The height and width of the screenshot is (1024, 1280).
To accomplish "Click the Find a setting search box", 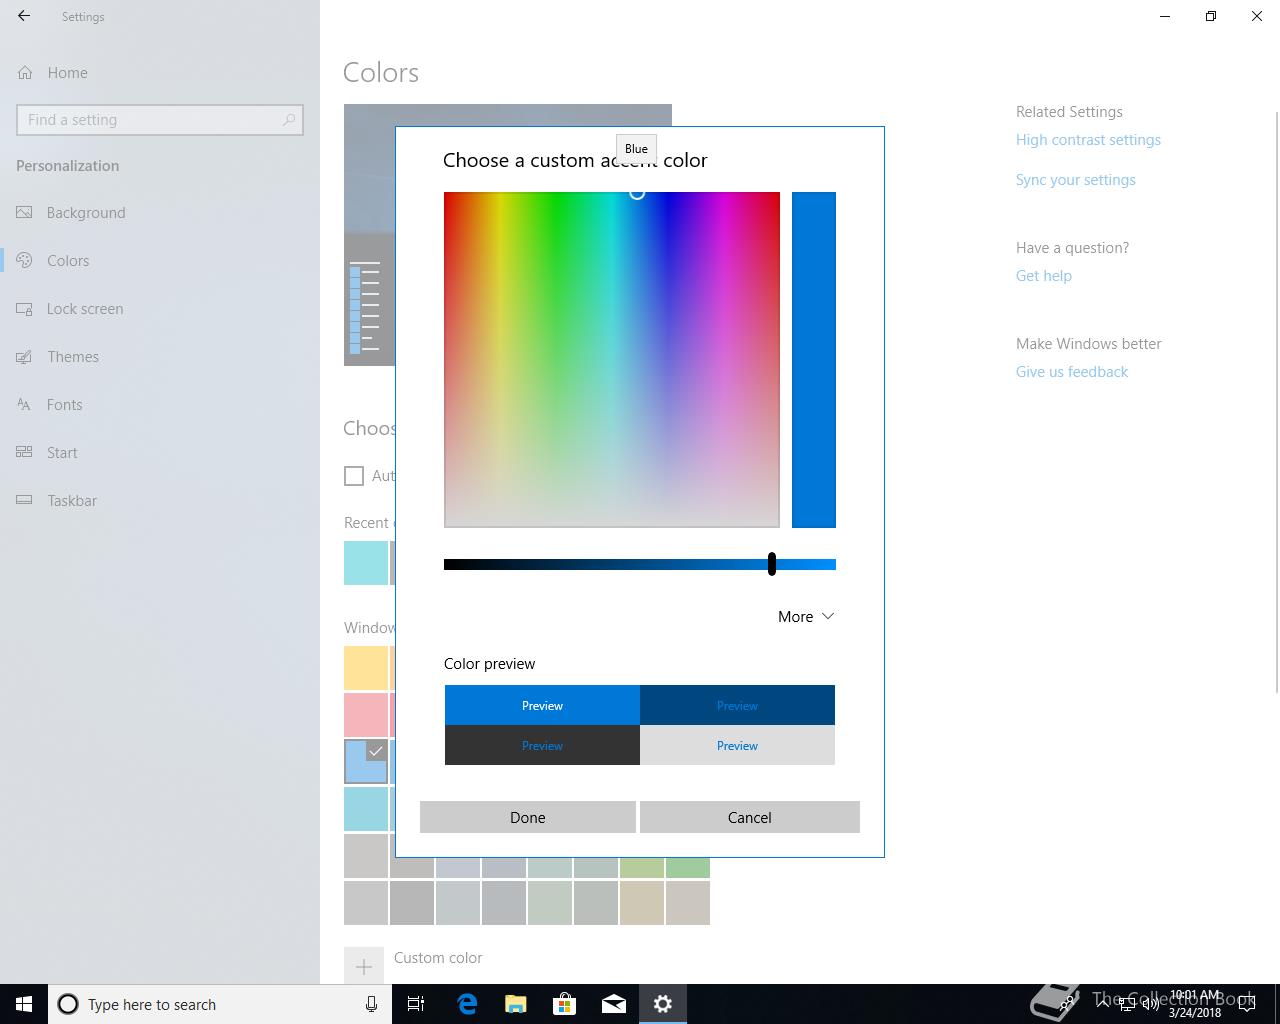I will [x=160, y=120].
